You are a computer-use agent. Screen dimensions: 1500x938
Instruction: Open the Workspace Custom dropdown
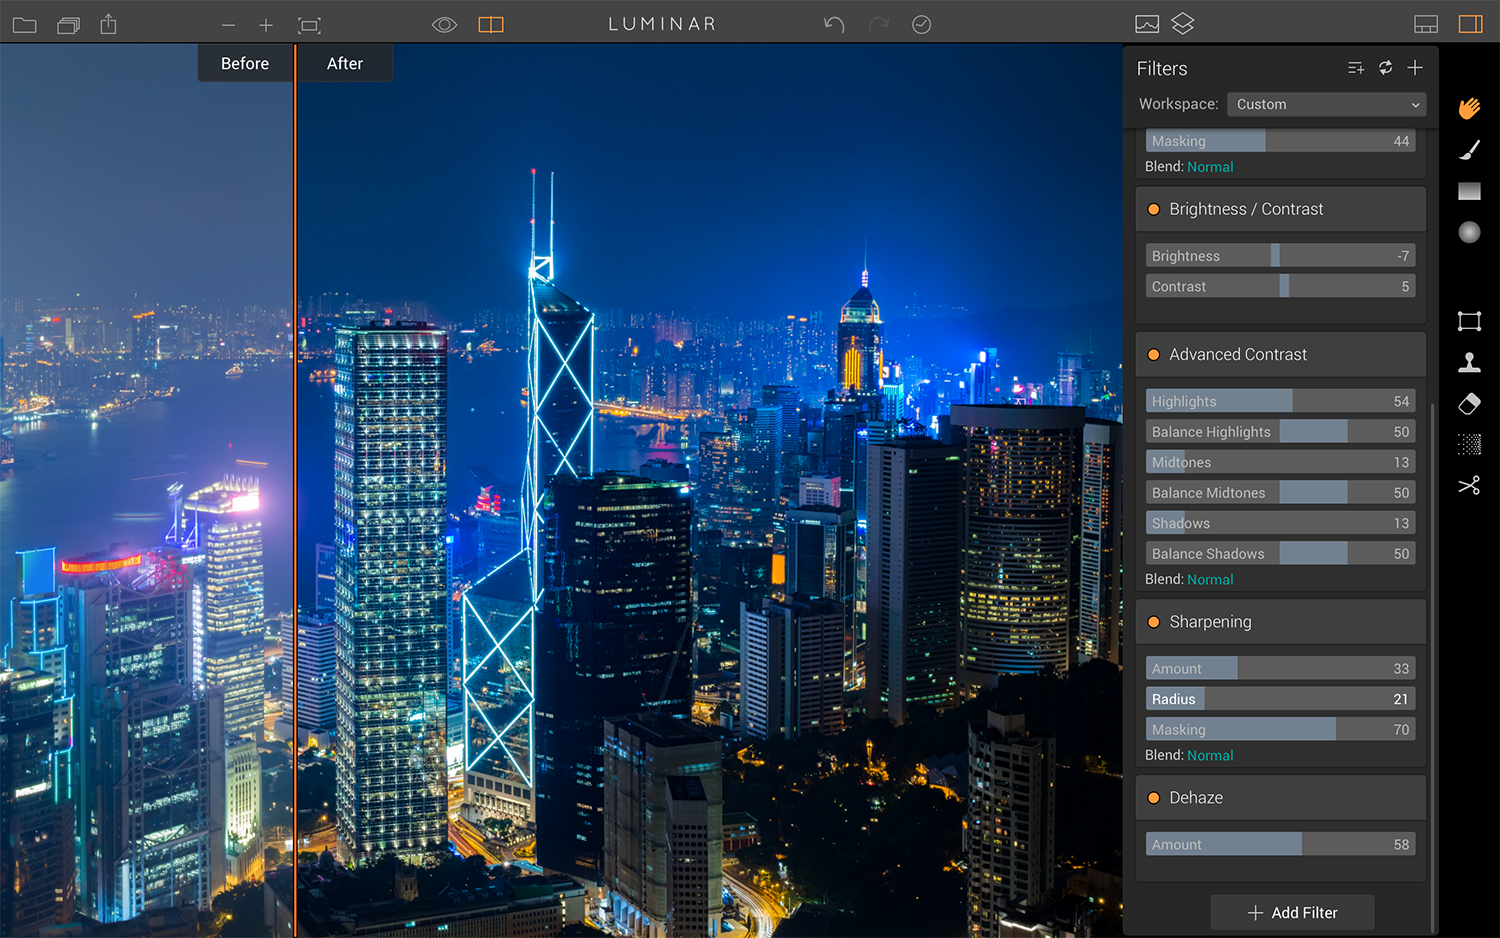pos(1326,104)
